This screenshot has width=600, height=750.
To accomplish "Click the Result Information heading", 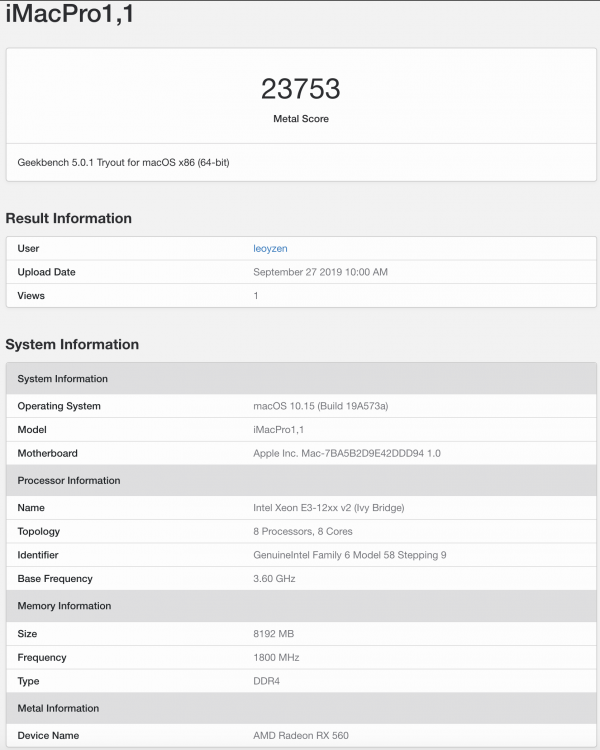I will click(68, 218).
